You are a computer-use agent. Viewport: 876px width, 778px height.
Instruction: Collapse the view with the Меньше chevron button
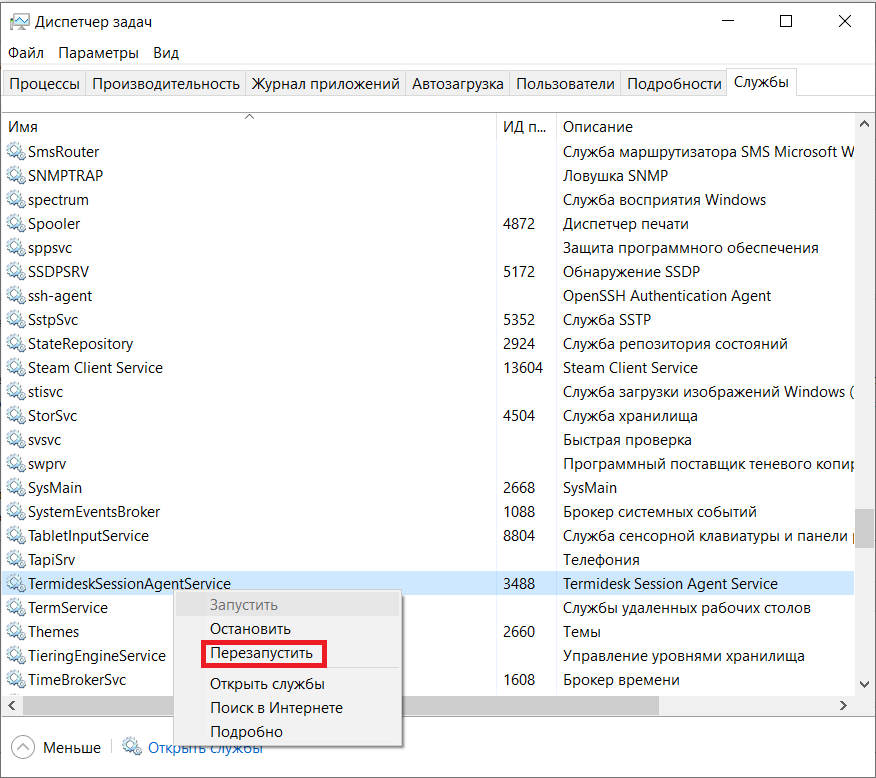[x=23, y=747]
